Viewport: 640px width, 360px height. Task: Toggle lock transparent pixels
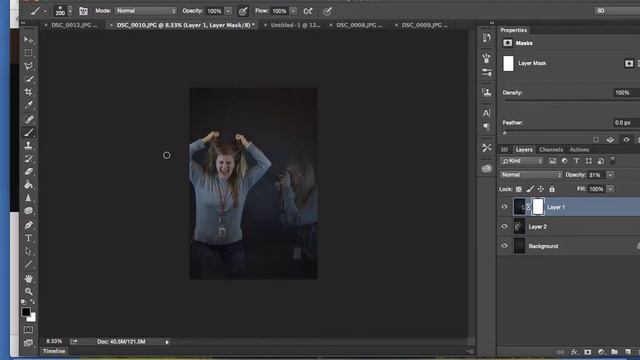tap(519, 189)
